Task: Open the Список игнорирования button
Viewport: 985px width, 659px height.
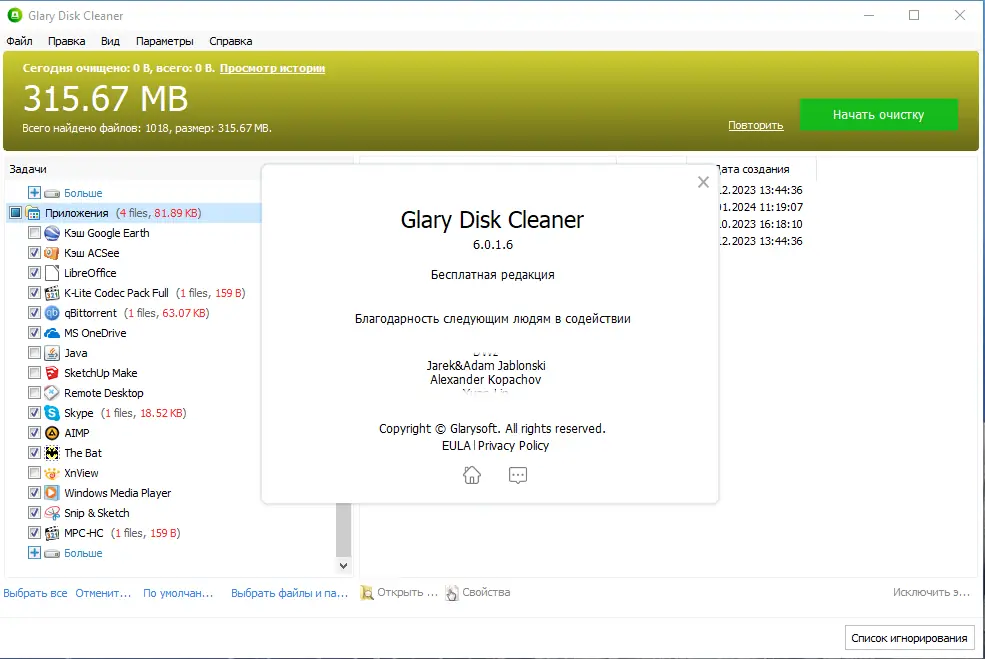Action: click(x=909, y=638)
